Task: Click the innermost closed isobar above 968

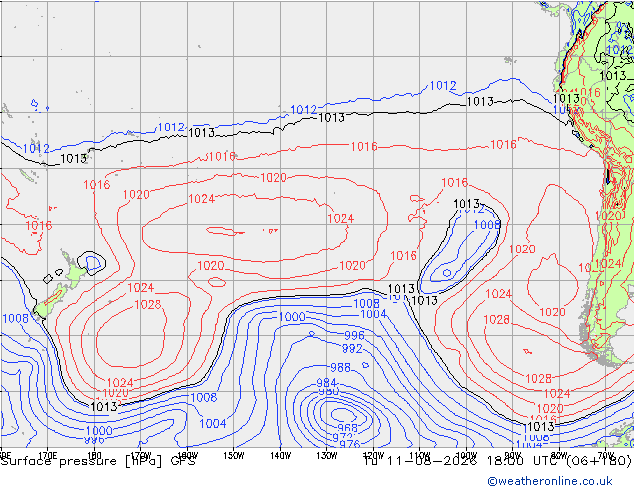Action: click(x=343, y=414)
